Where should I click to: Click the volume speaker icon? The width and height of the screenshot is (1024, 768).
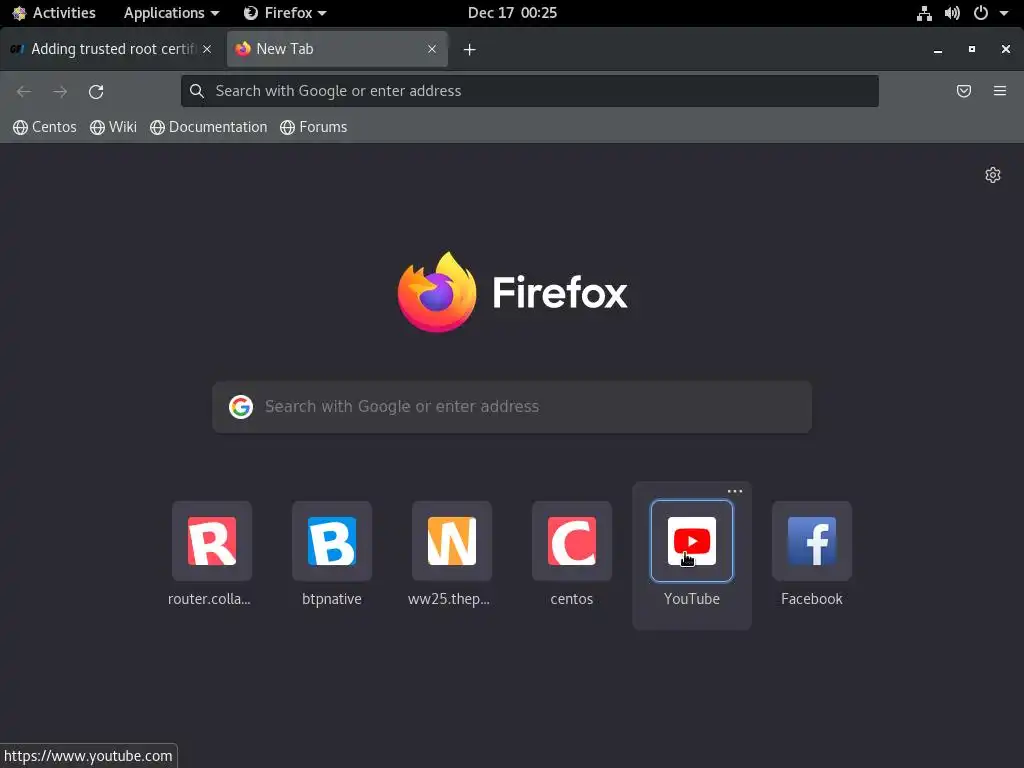click(x=952, y=13)
